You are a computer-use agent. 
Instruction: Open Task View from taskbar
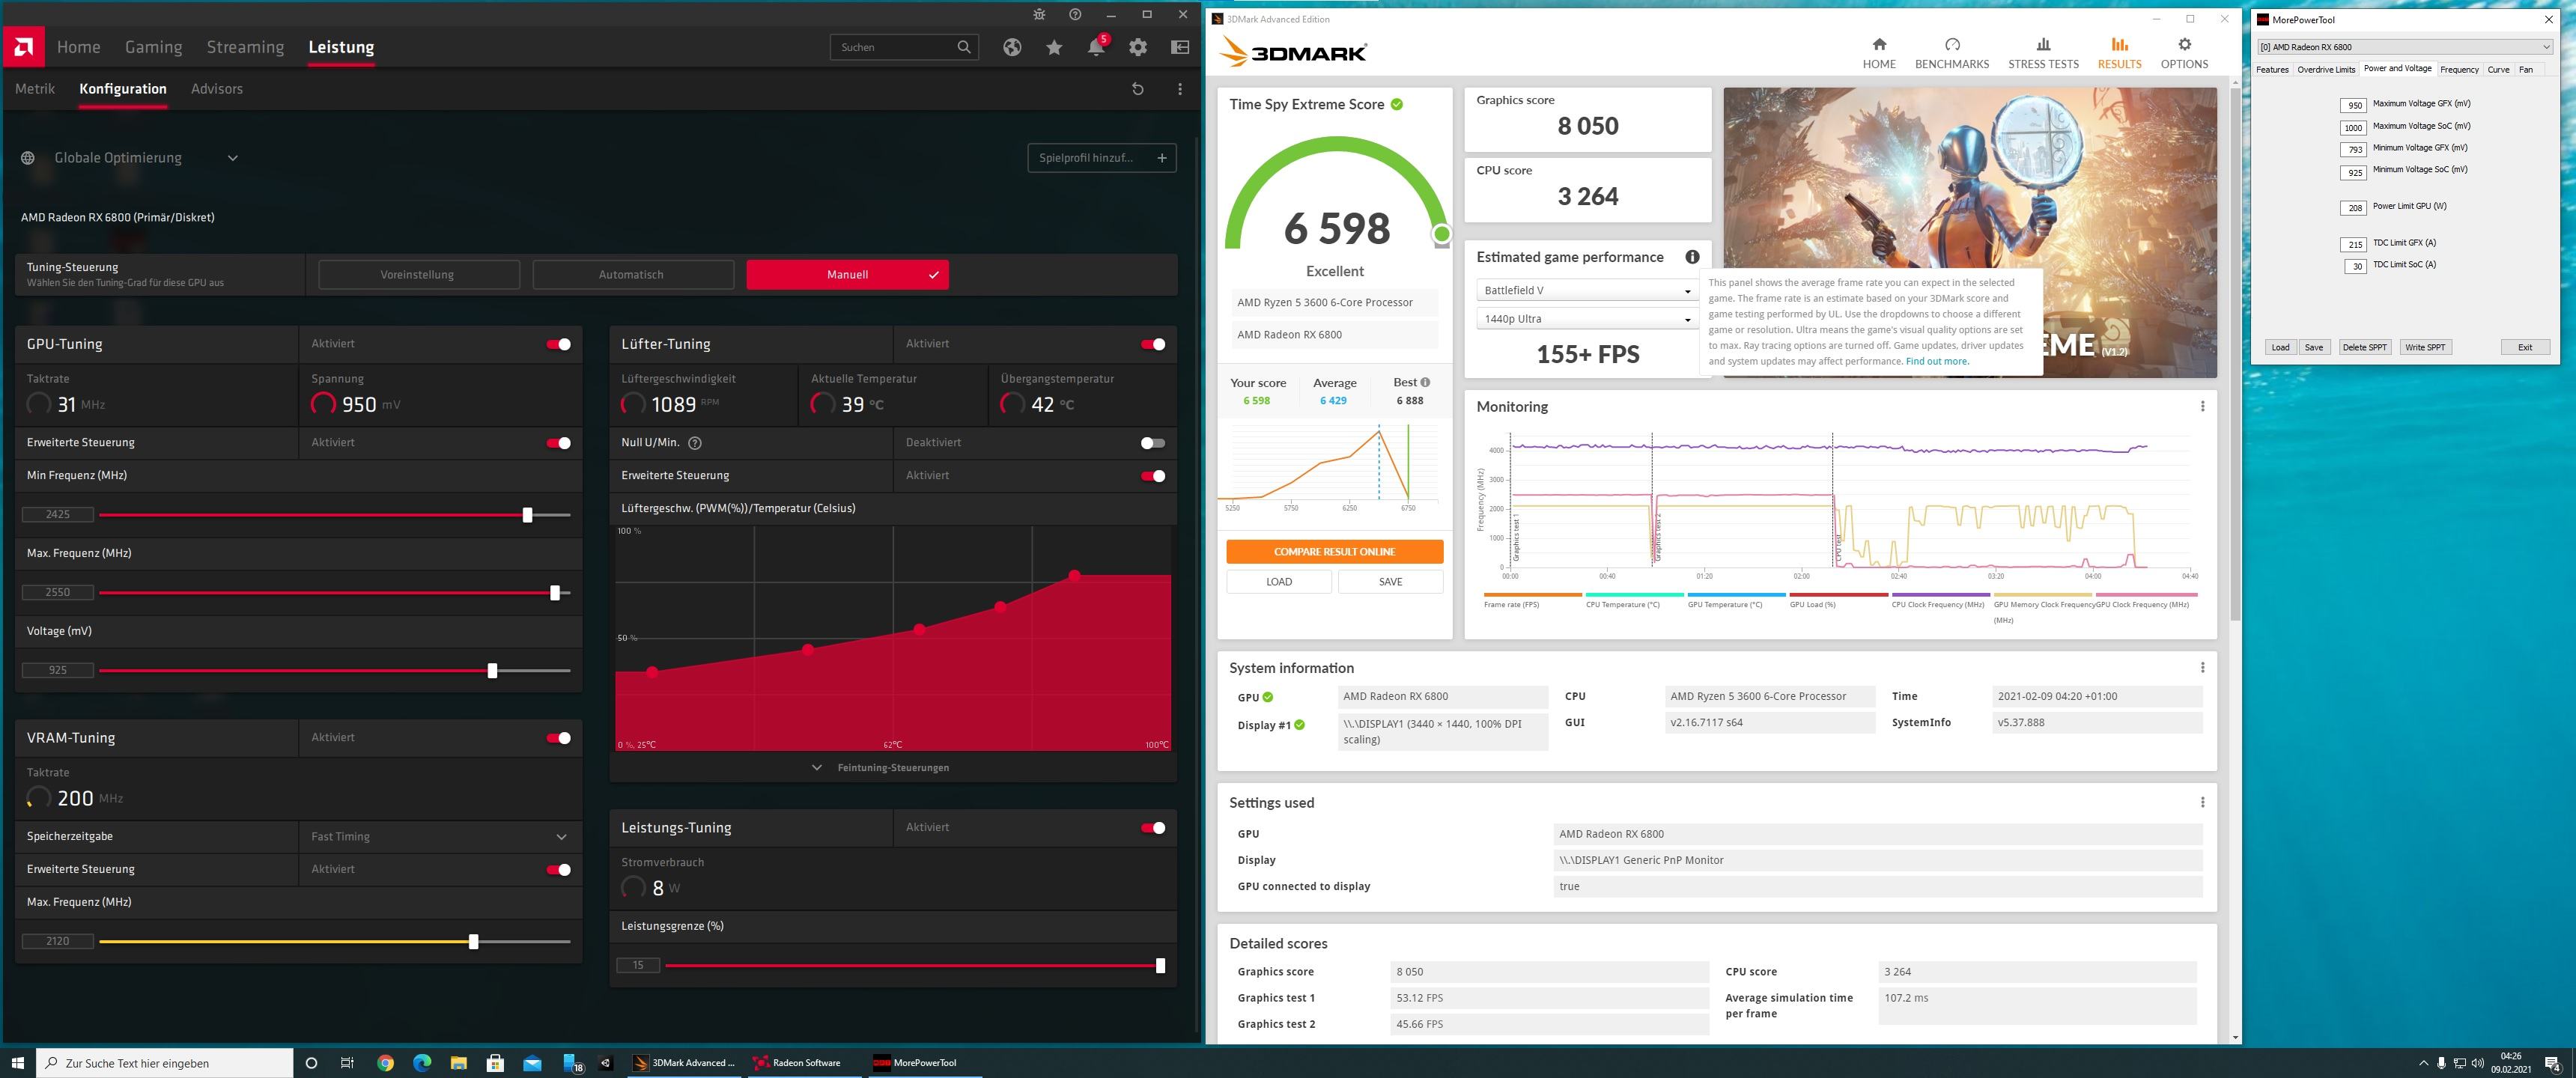347,1063
